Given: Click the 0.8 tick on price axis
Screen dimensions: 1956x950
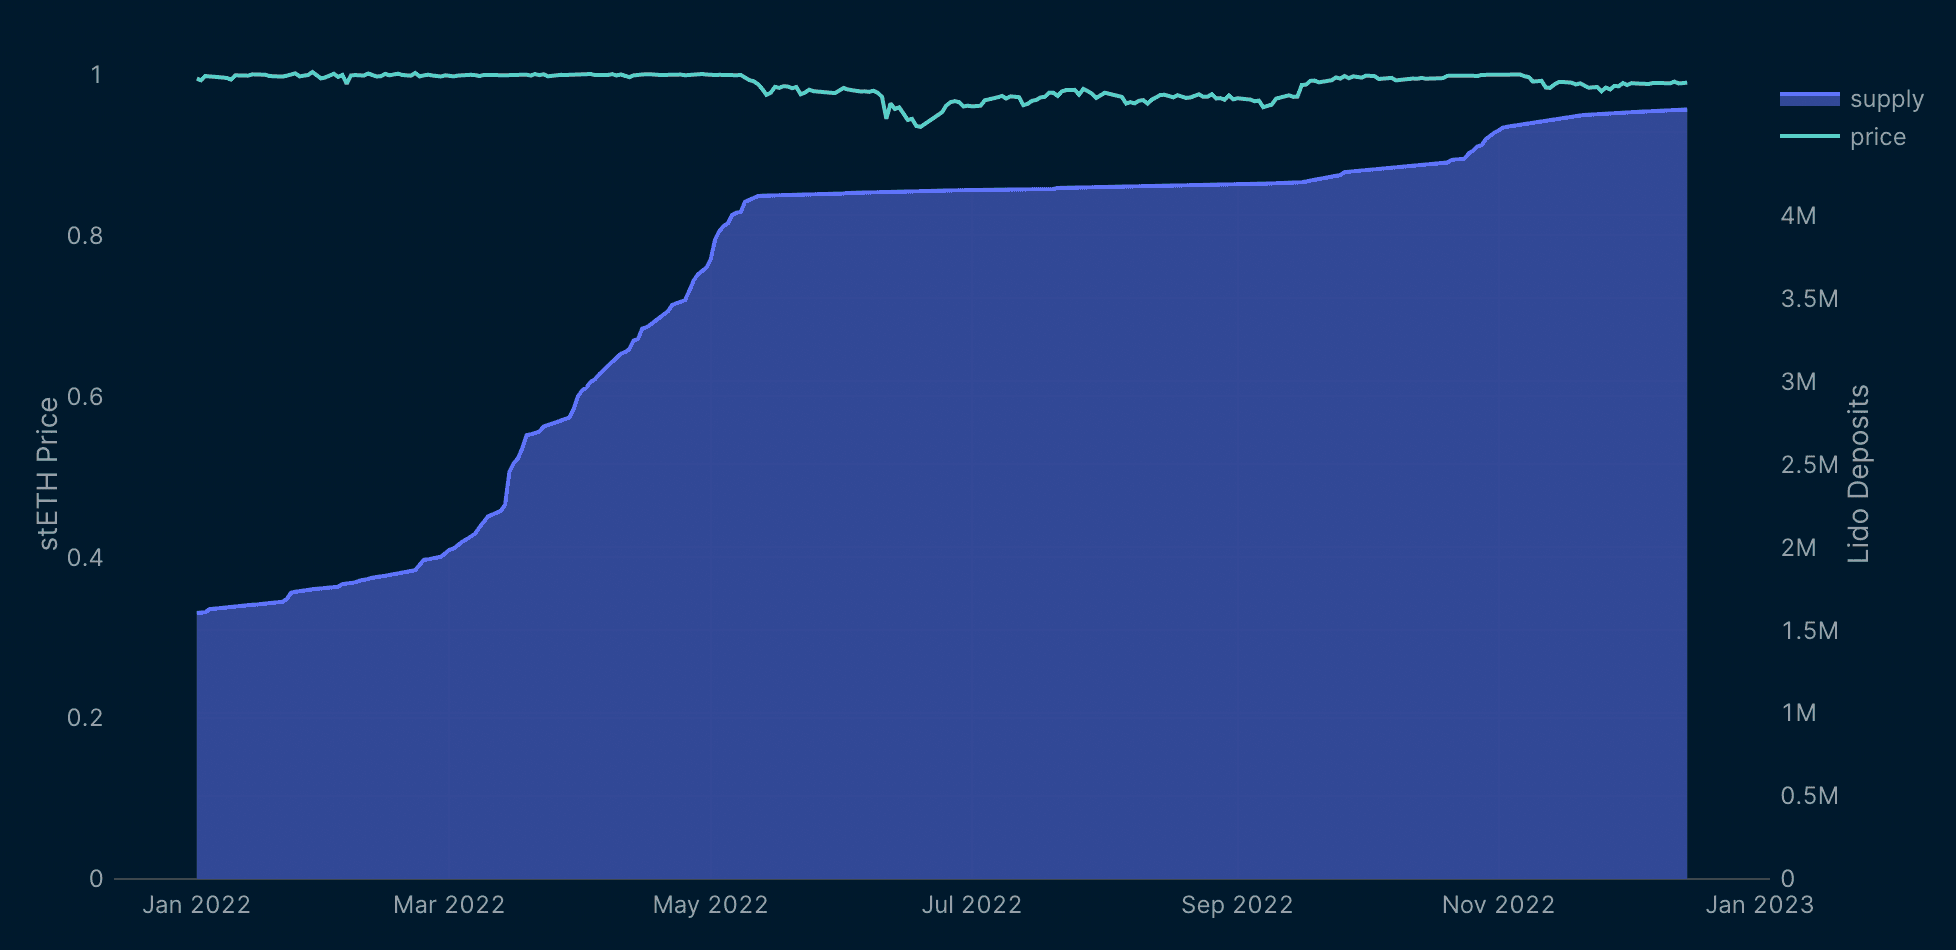Looking at the screenshot, I should click(85, 236).
